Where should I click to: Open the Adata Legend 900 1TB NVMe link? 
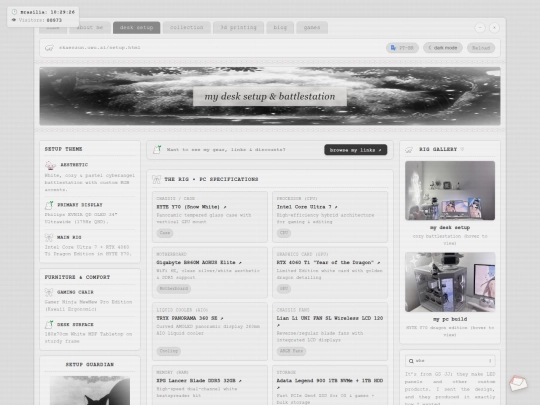[x=330, y=384]
